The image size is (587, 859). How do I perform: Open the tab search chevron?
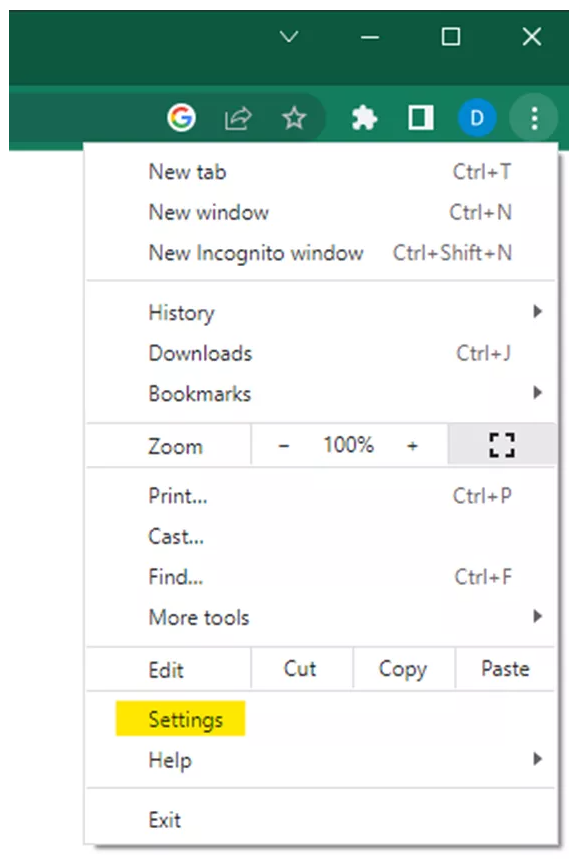pos(289,37)
